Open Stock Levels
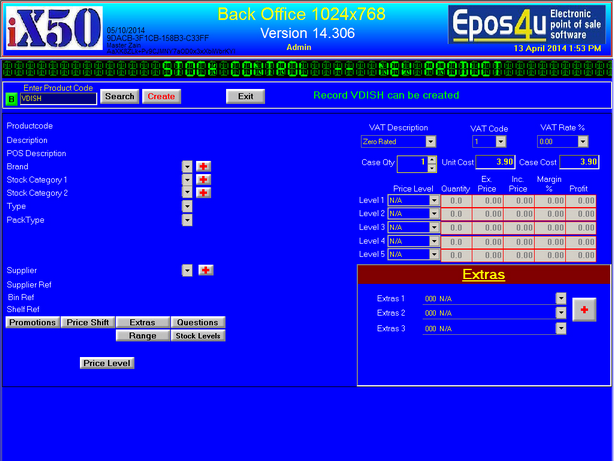Image resolution: width=614 pixels, height=461 pixels. 198,336
